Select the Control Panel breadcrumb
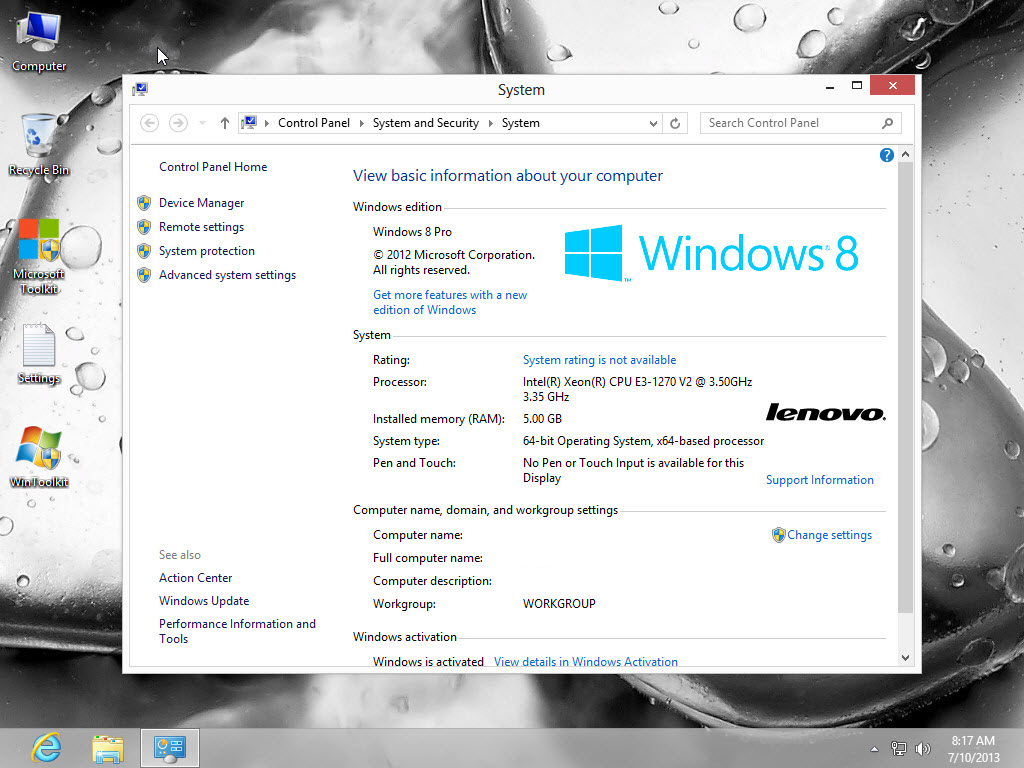Viewport: 1024px width, 768px height. point(313,123)
